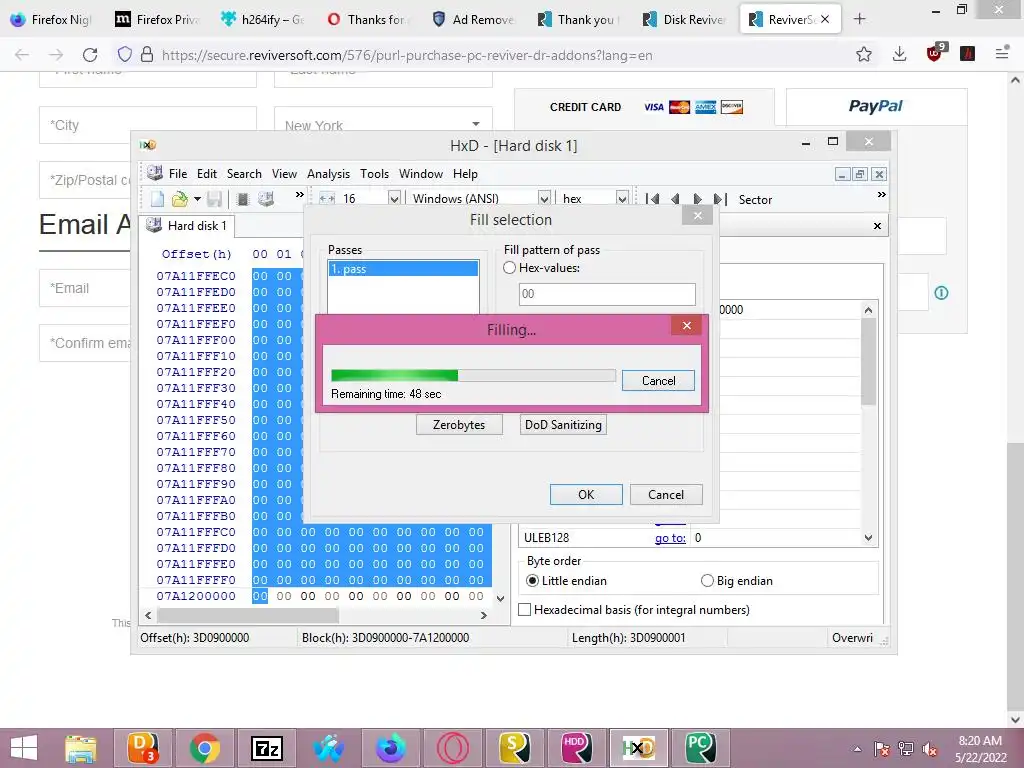
Task: Switch to the Hard disk 1 tab
Action: [187, 225]
